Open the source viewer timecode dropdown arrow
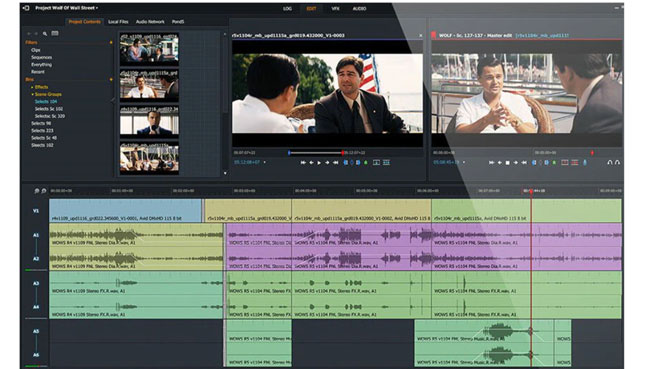The image size is (650, 369). (x=265, y=162)
